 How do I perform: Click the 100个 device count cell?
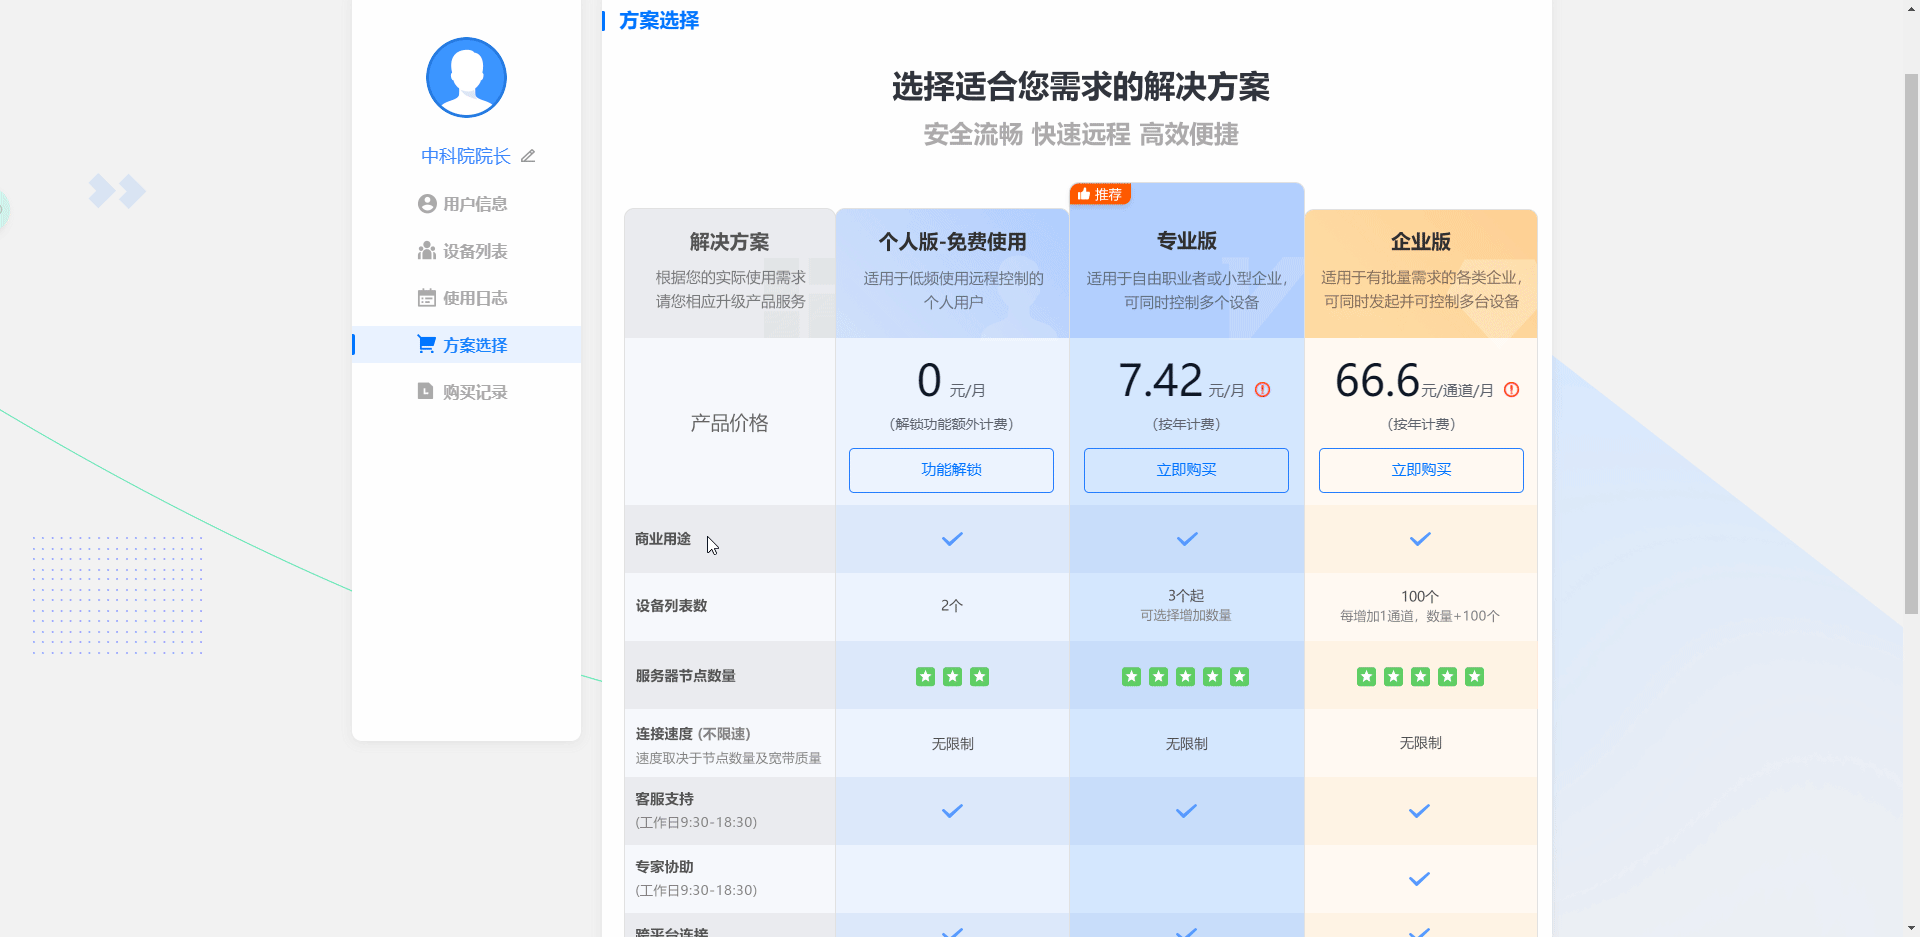click(1420, 596)
